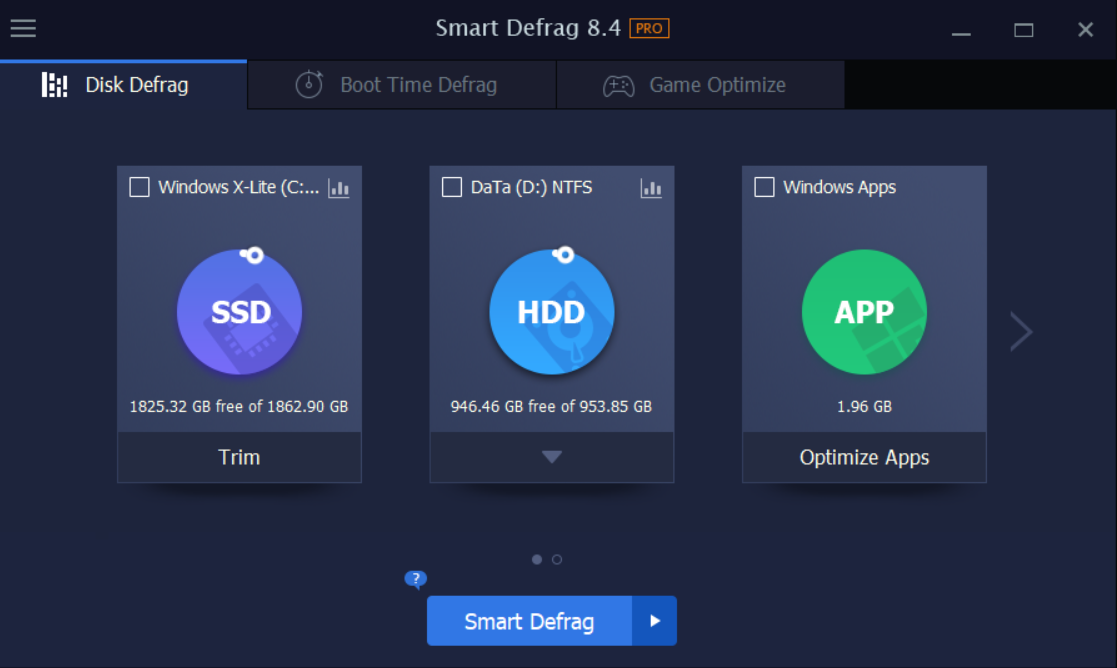Click "Windows X-Lite (C:..." drive label
The height and width of the screenshot is (668, 1117).
(239, 187)
